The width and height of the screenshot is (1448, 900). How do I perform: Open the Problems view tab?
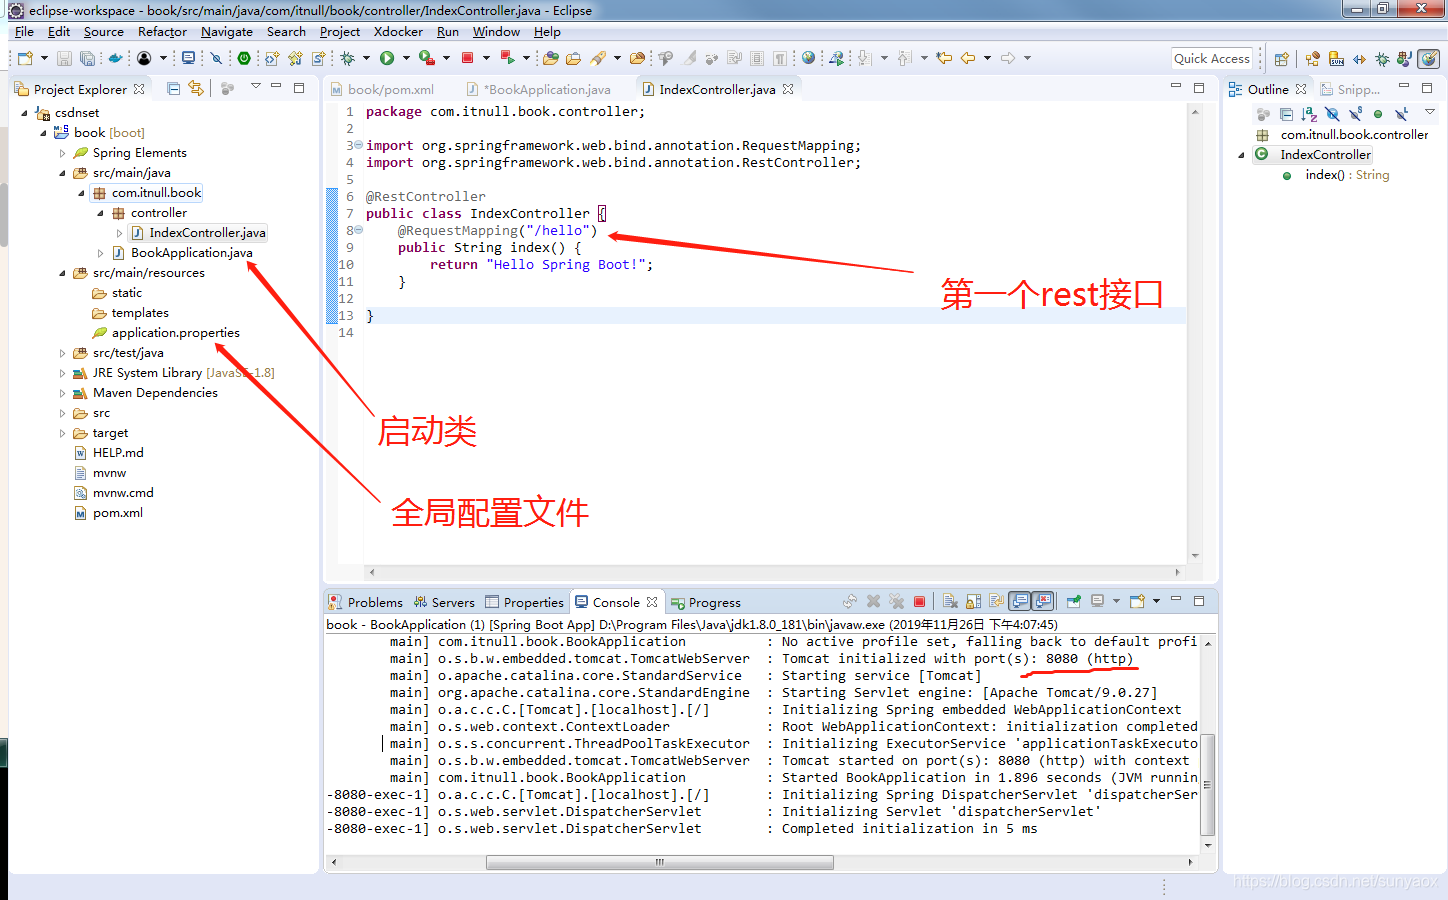(366, 602)
